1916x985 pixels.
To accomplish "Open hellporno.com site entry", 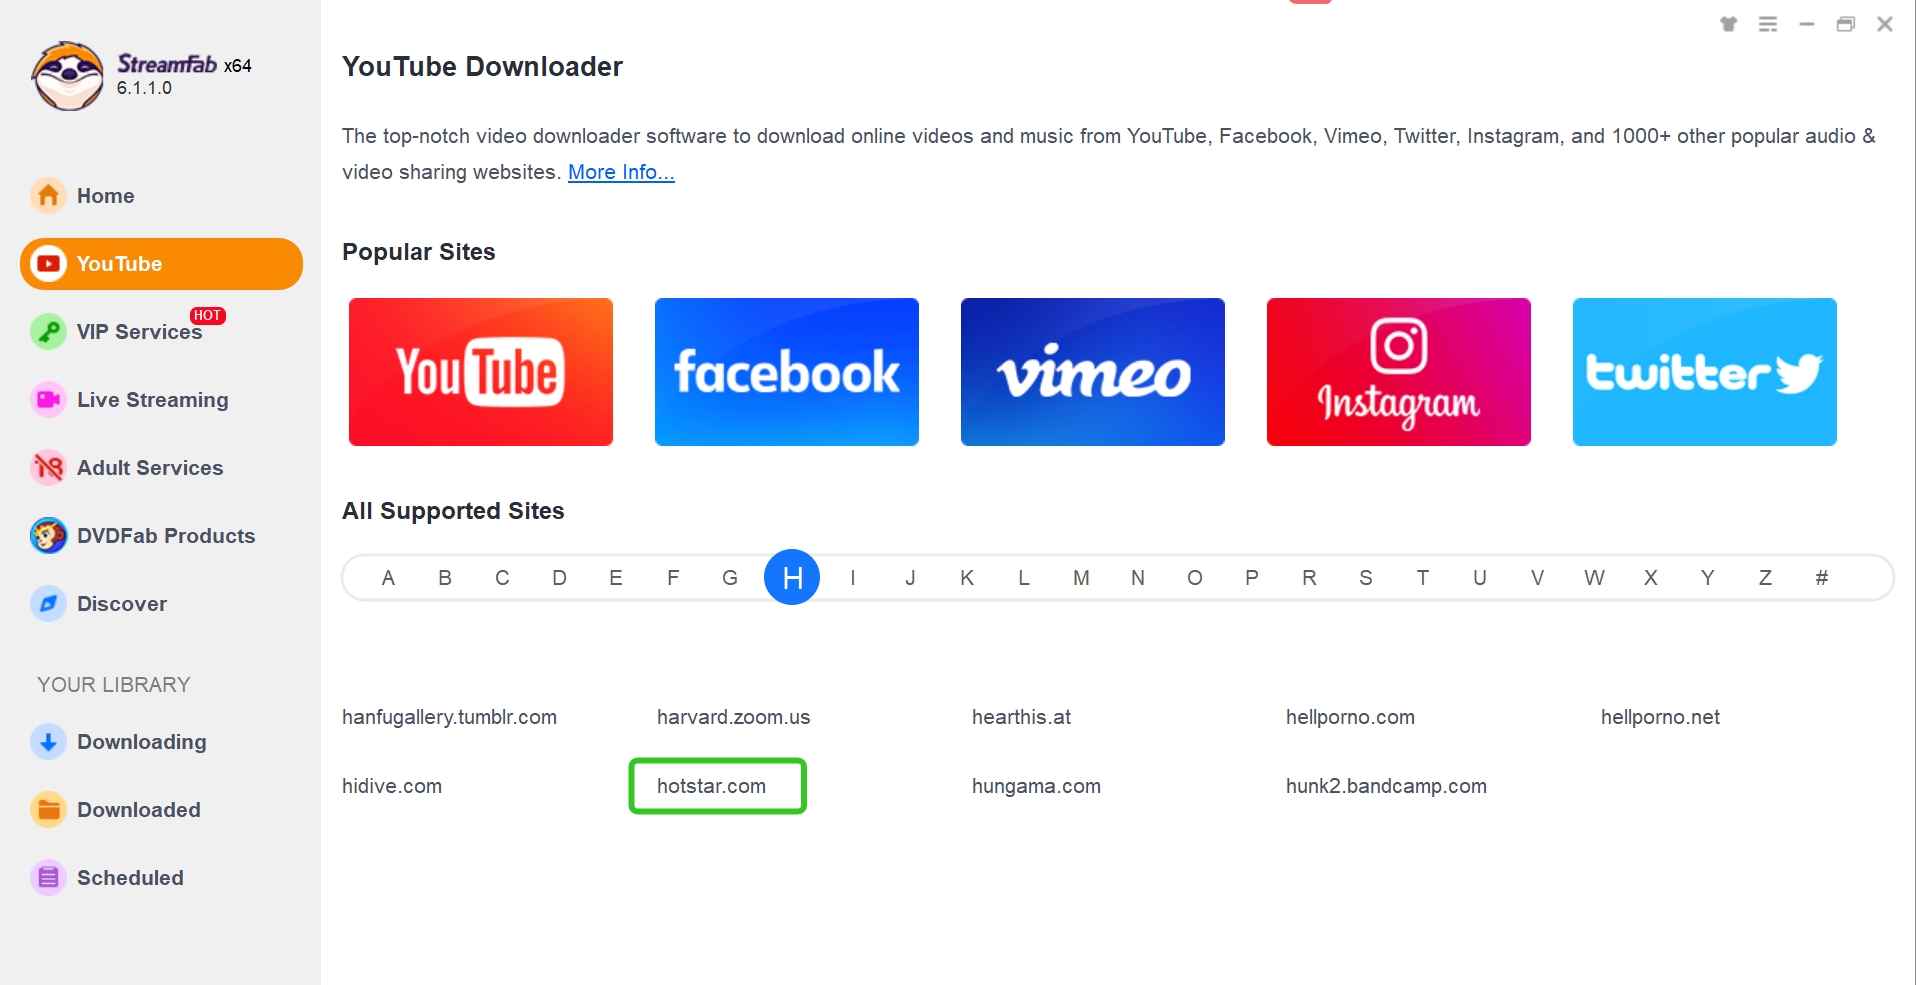I will [x=1350, y=717].
